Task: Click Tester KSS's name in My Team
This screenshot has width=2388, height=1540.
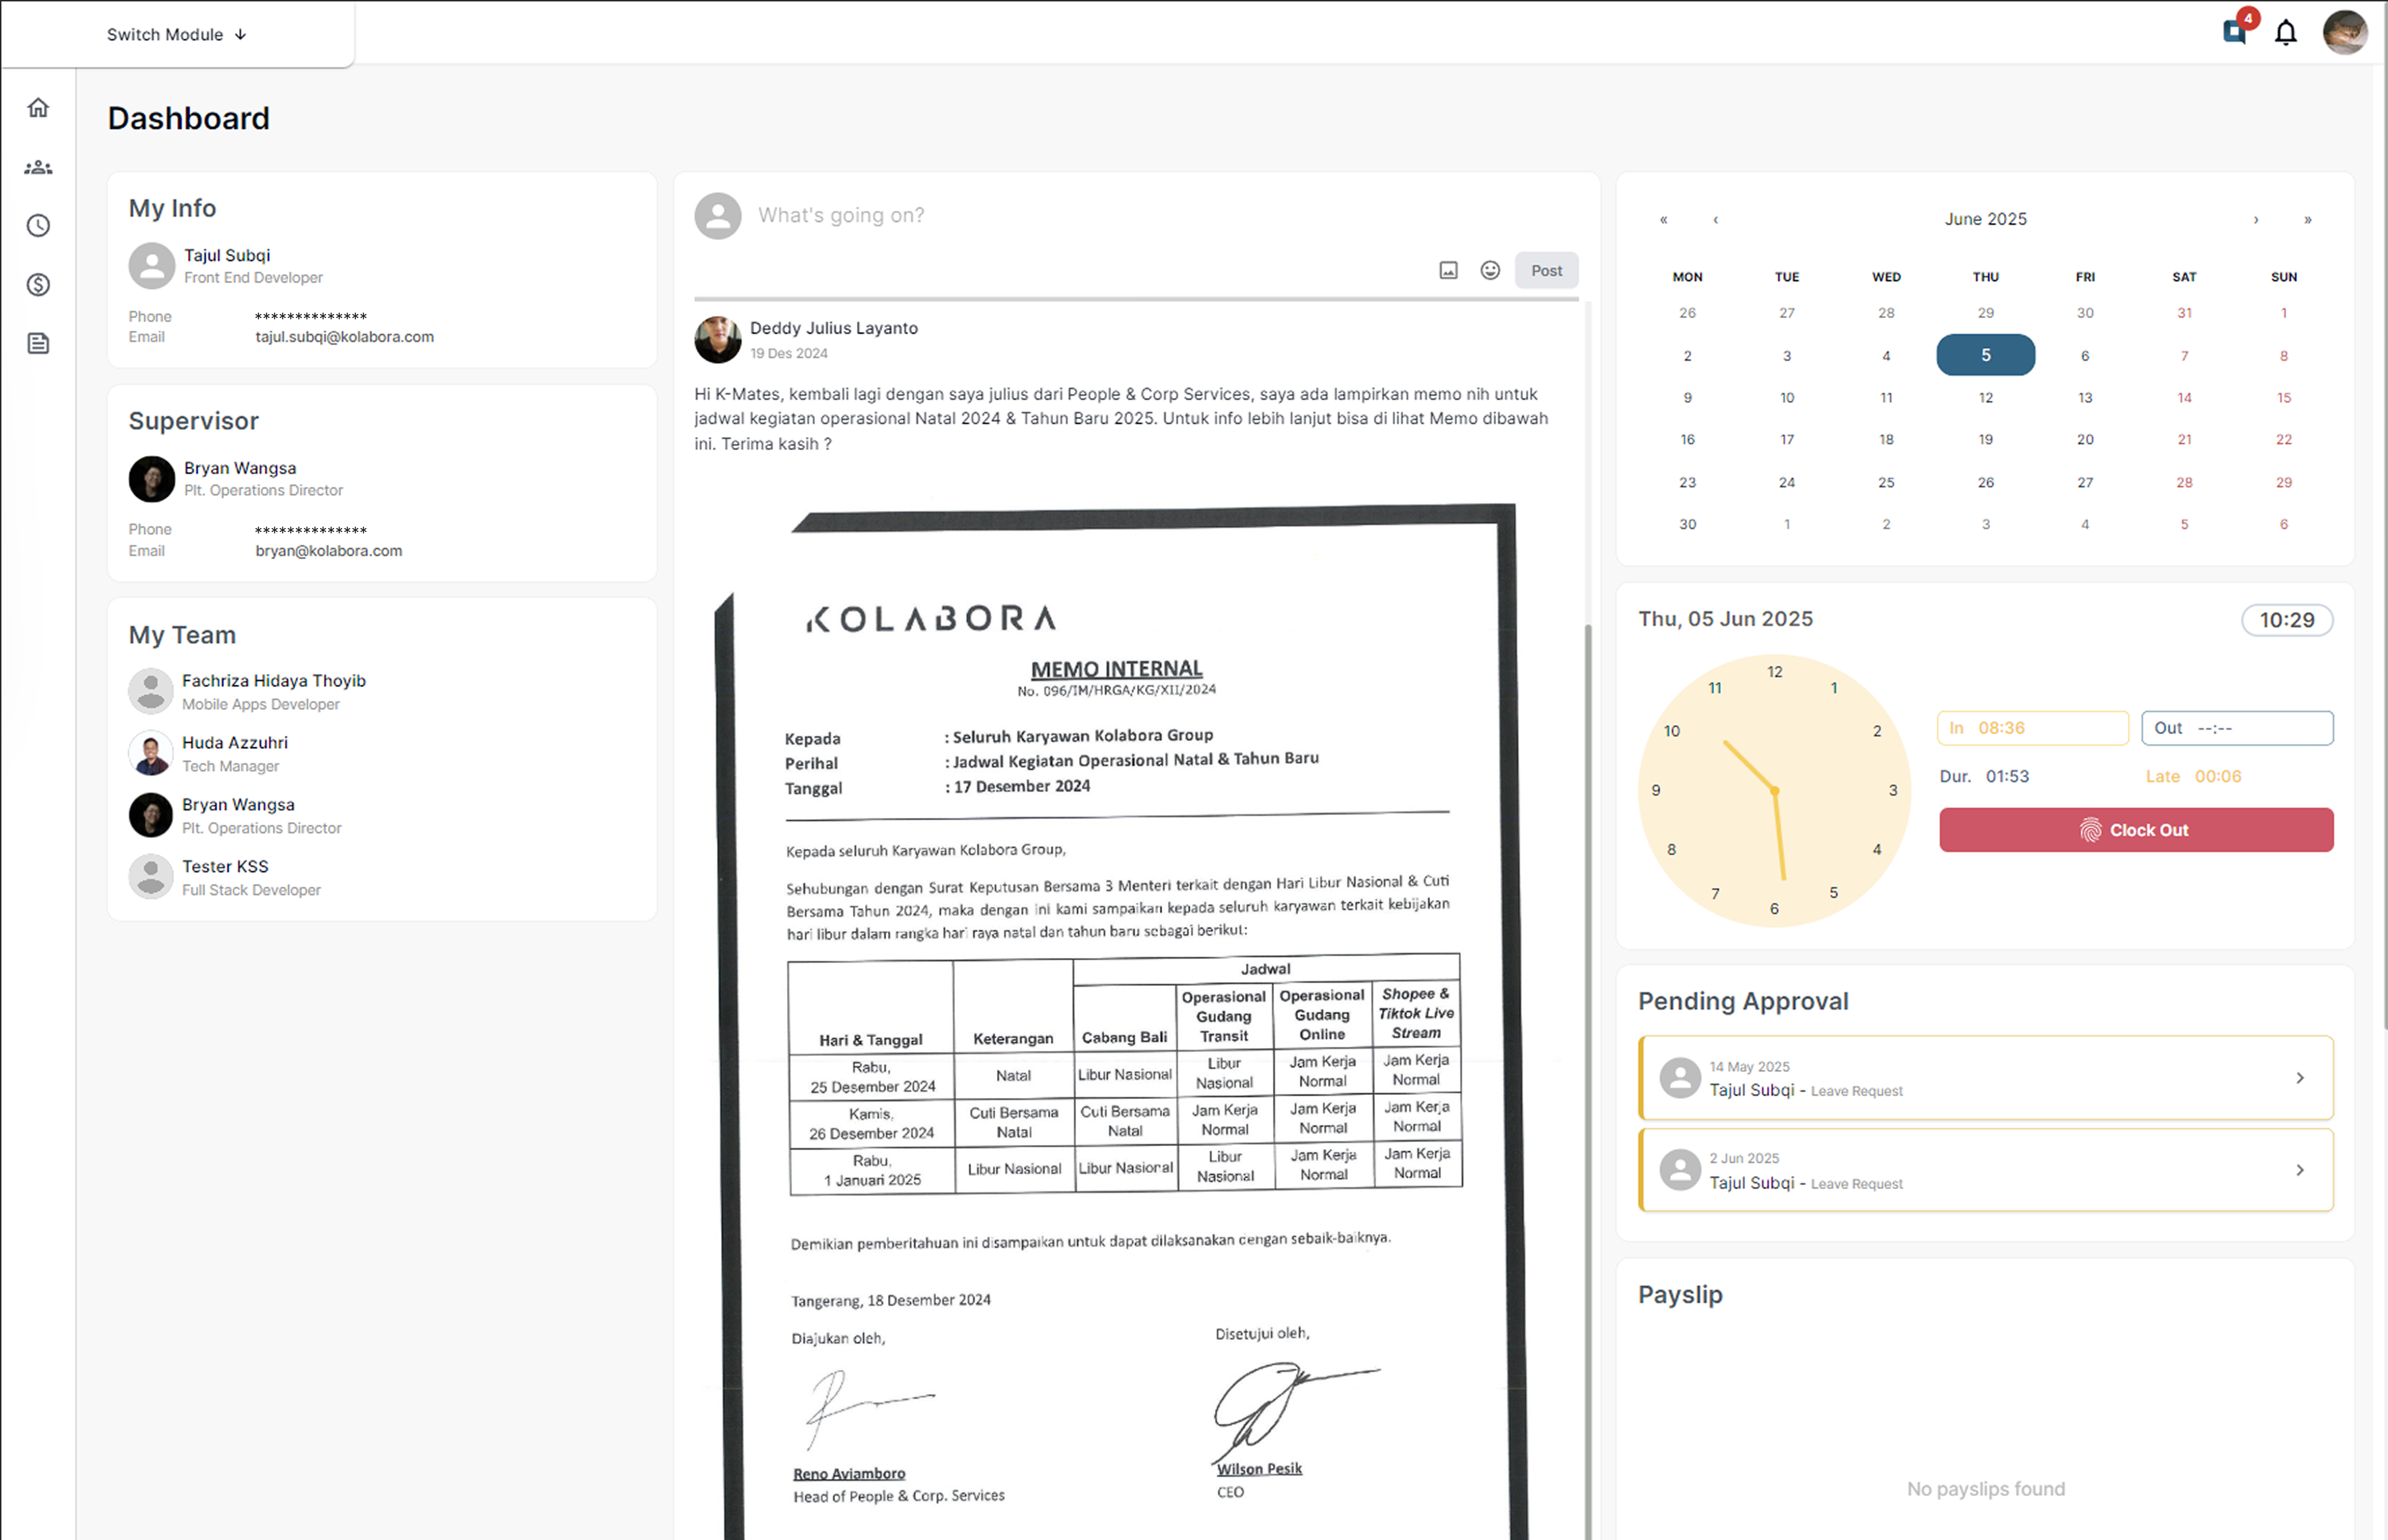Action: pos(225,867)
